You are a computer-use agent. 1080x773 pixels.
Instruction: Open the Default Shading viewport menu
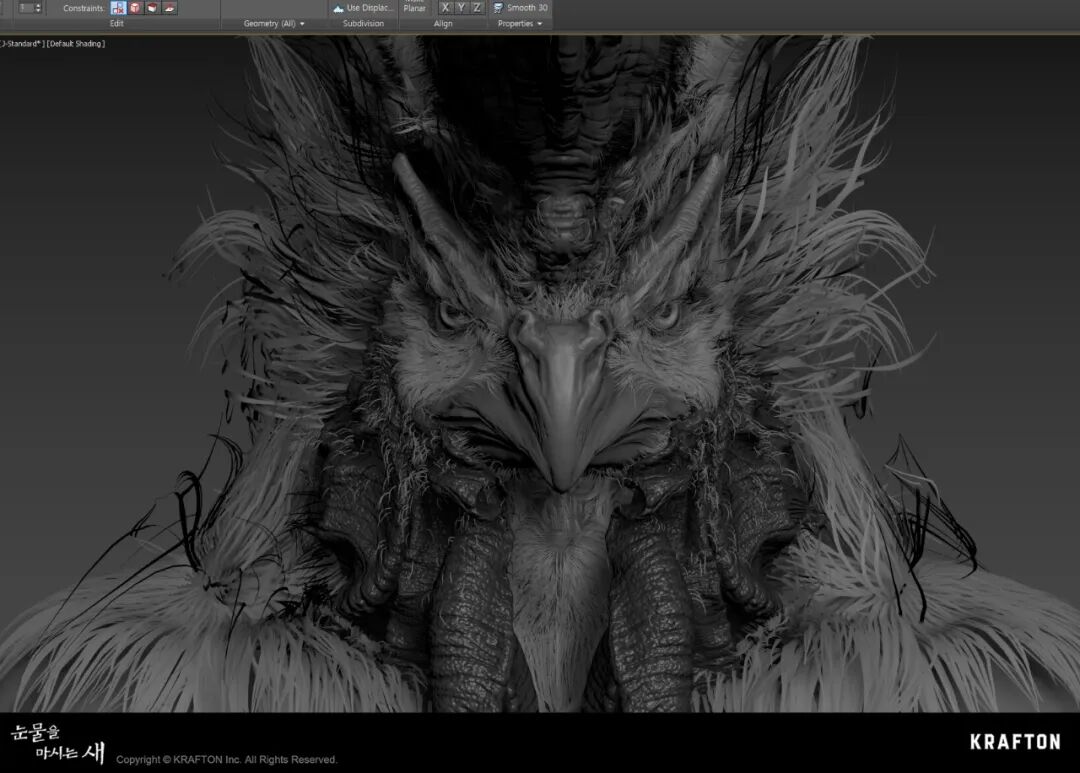(76, 43)
